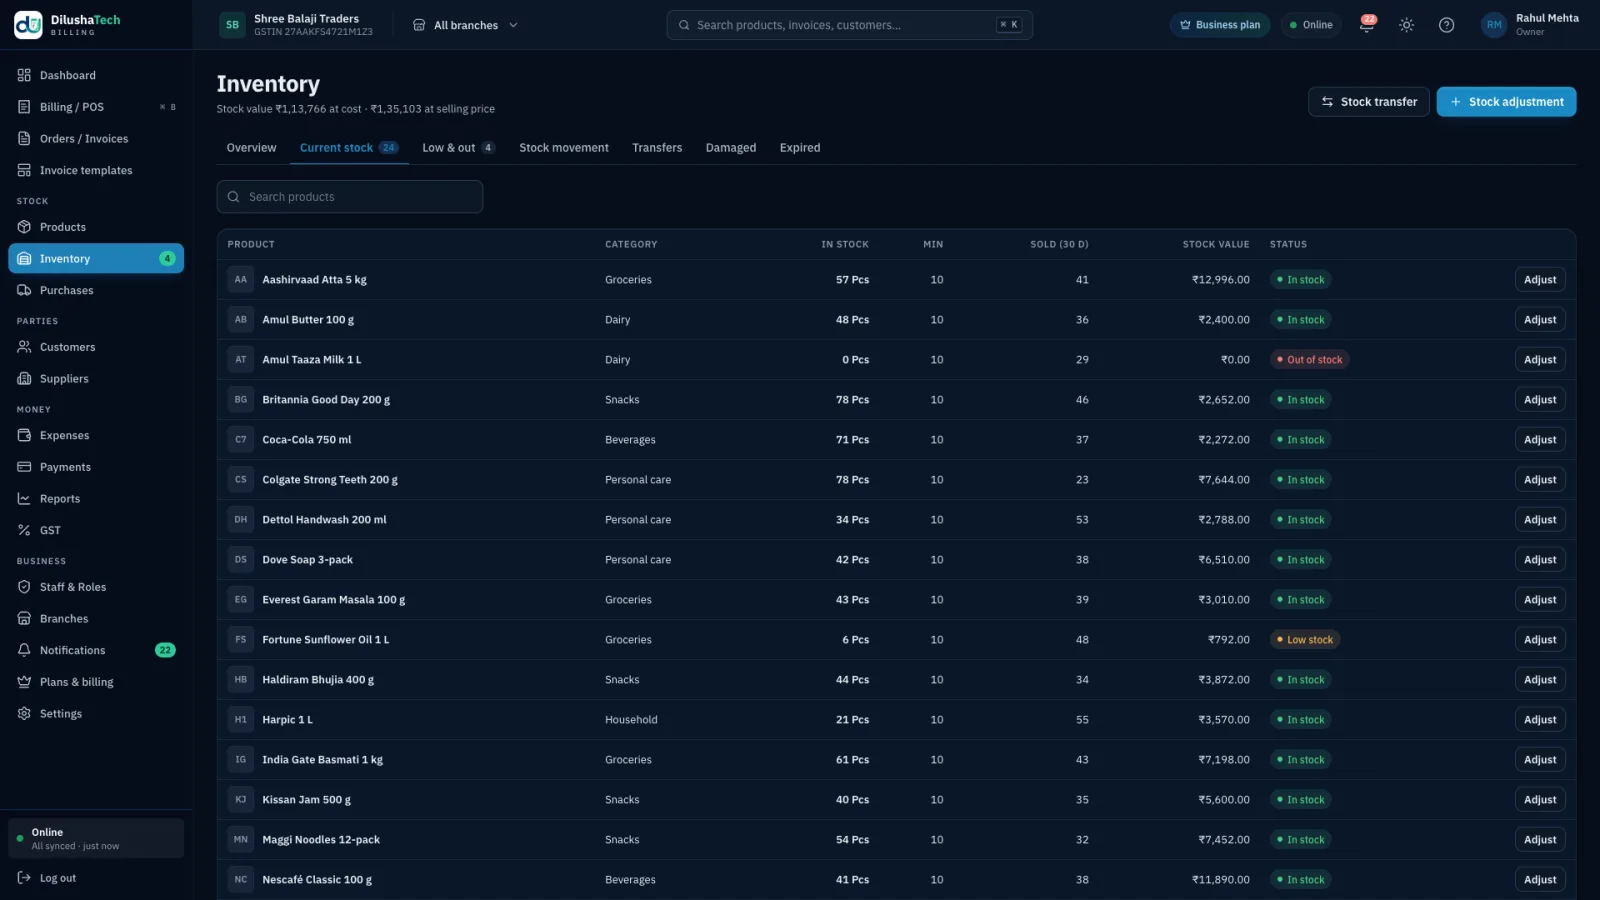Screen dimensions: 1600x900
Task: Open the Transfers tab
Action: (x=657, y=148)
